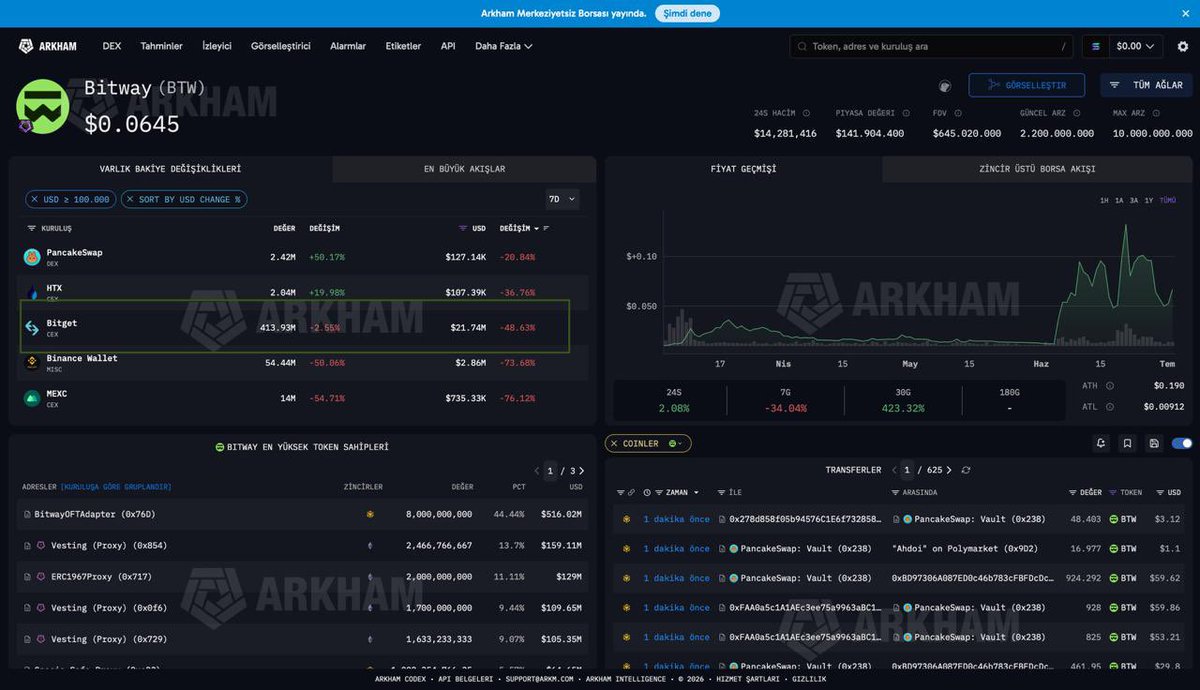Click the Görselleştir button
The image size is (1200, 690).
point(1026,85)
